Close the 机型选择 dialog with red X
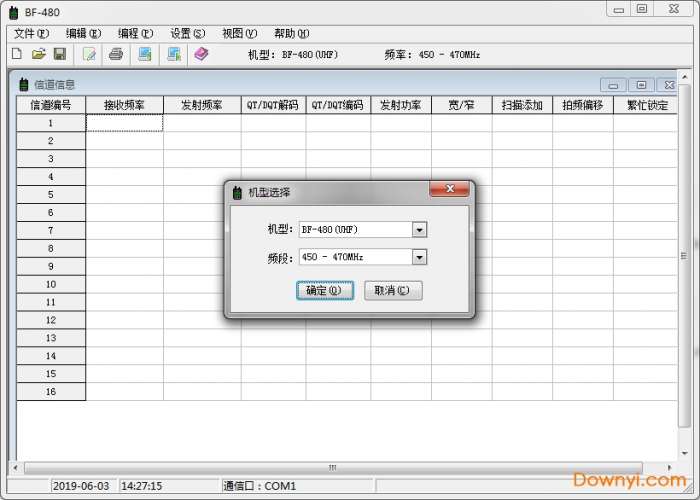The image size is (700, 500). pos(449,189)
